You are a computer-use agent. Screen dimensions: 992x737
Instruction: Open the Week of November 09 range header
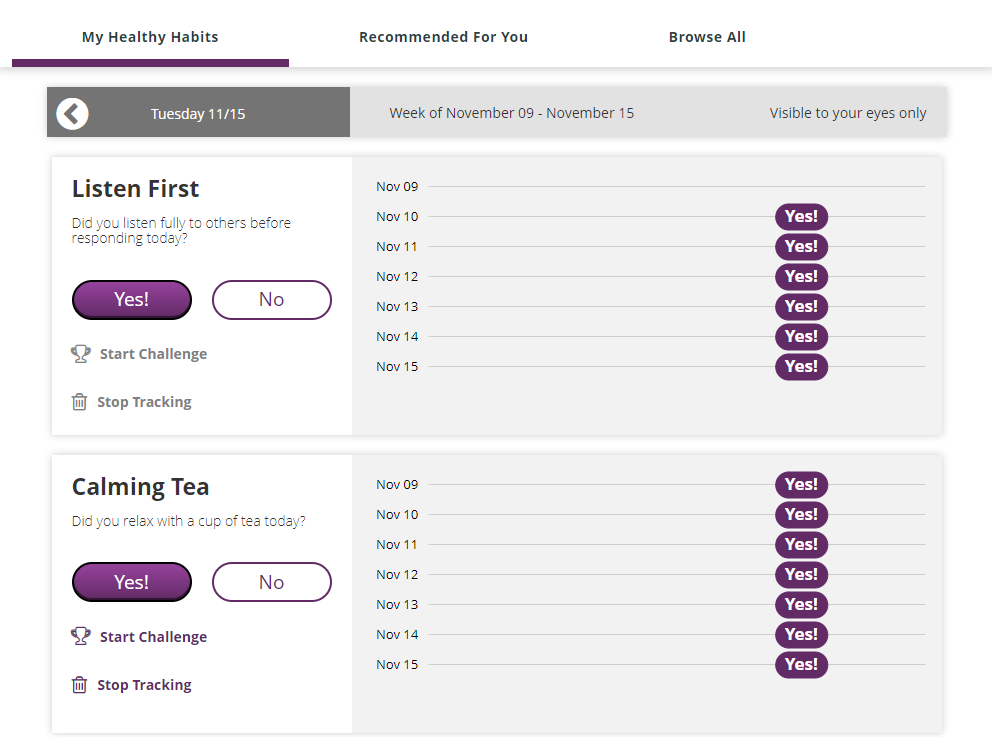[511, 113]
